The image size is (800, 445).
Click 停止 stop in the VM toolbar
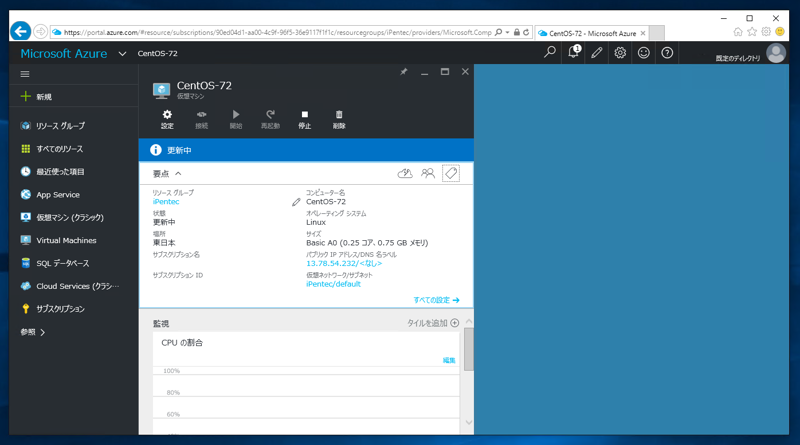pyautogui.click(x=305, y=119)
